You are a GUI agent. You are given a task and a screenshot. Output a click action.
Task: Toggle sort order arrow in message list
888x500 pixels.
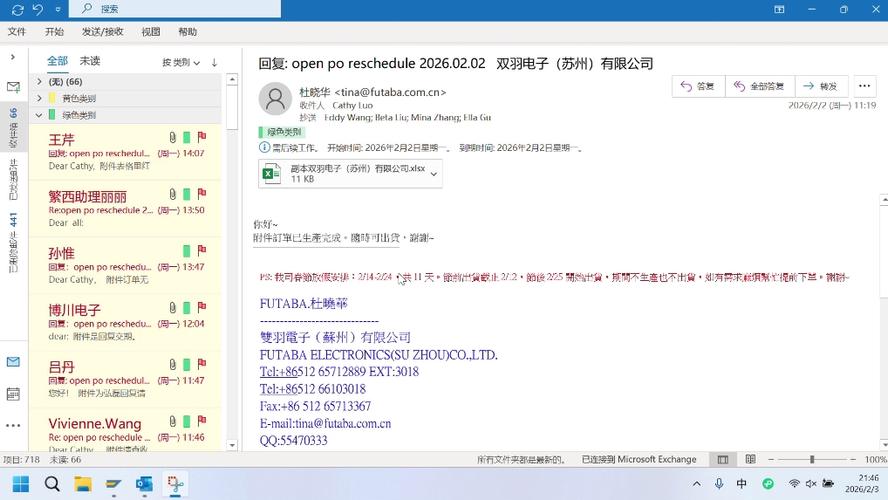click(215, 62)
